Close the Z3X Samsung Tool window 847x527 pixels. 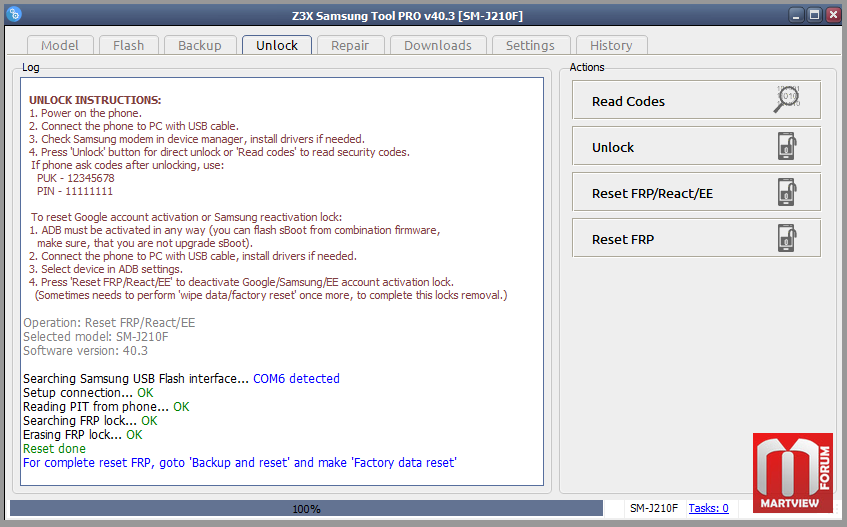[833, 15]
